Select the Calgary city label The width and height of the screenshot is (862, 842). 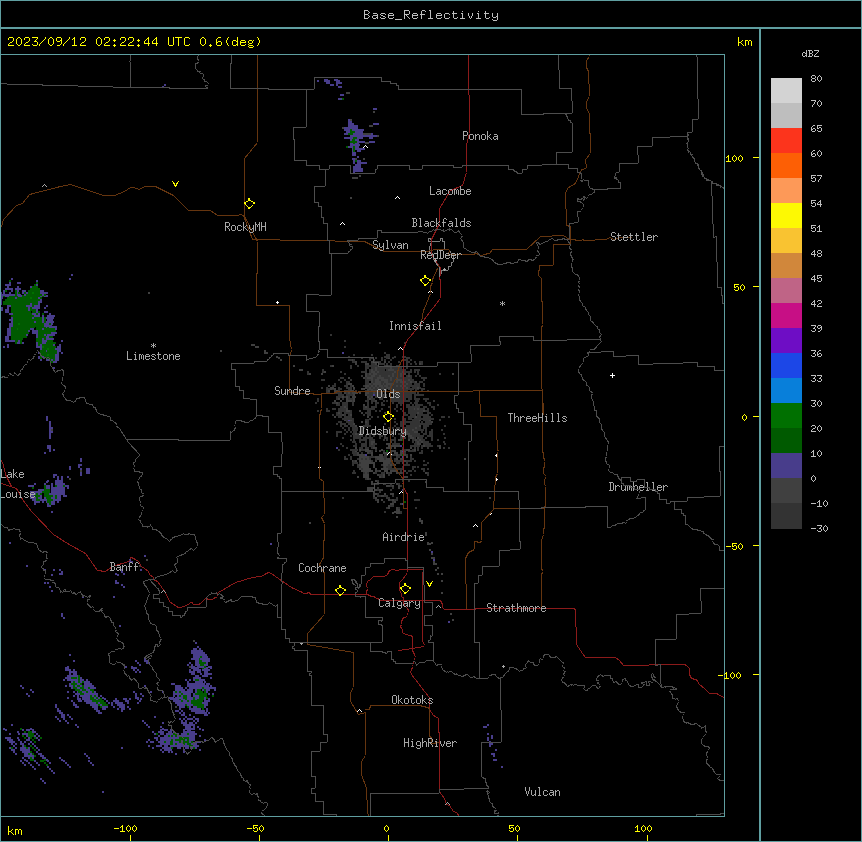tap(399, 603)
